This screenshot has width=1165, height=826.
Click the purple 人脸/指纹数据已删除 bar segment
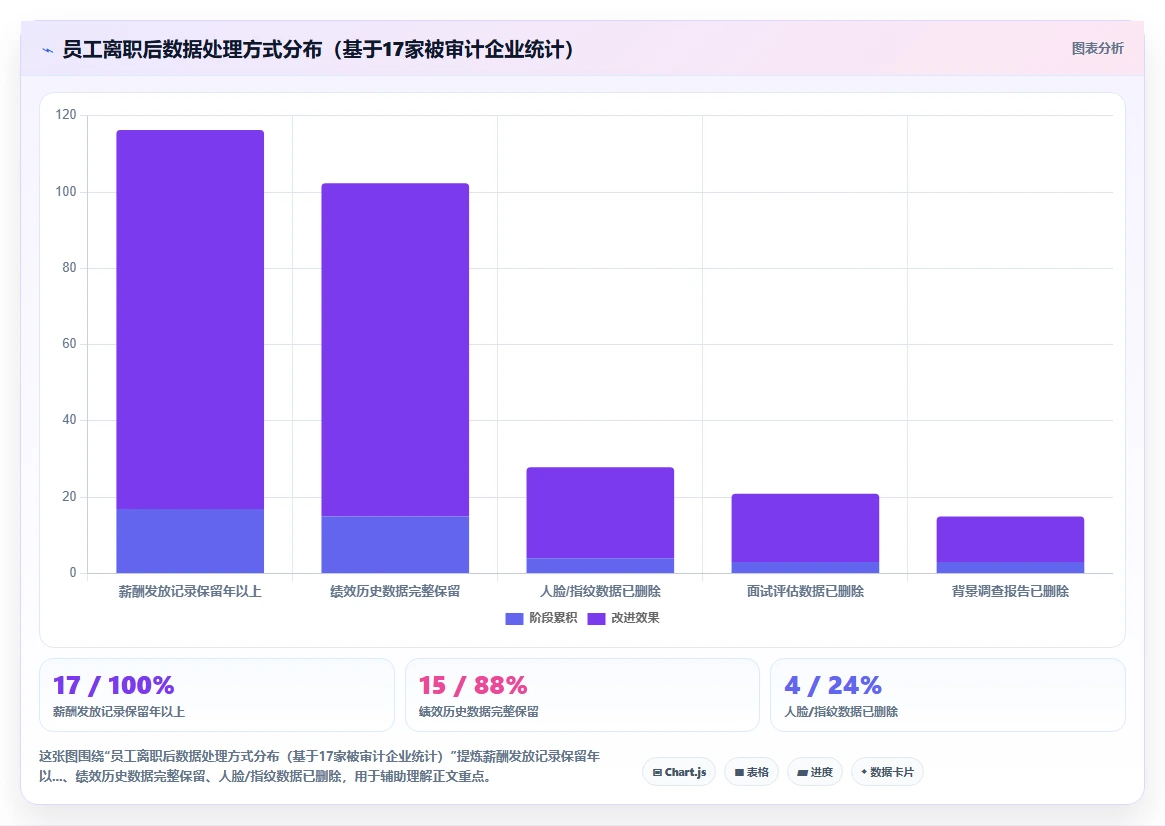coord(600,513)
